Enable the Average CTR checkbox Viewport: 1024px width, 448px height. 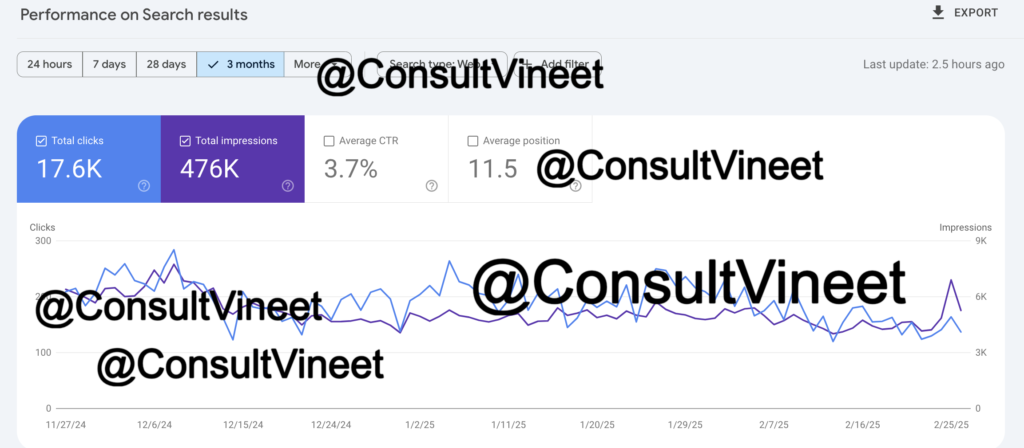329,140
